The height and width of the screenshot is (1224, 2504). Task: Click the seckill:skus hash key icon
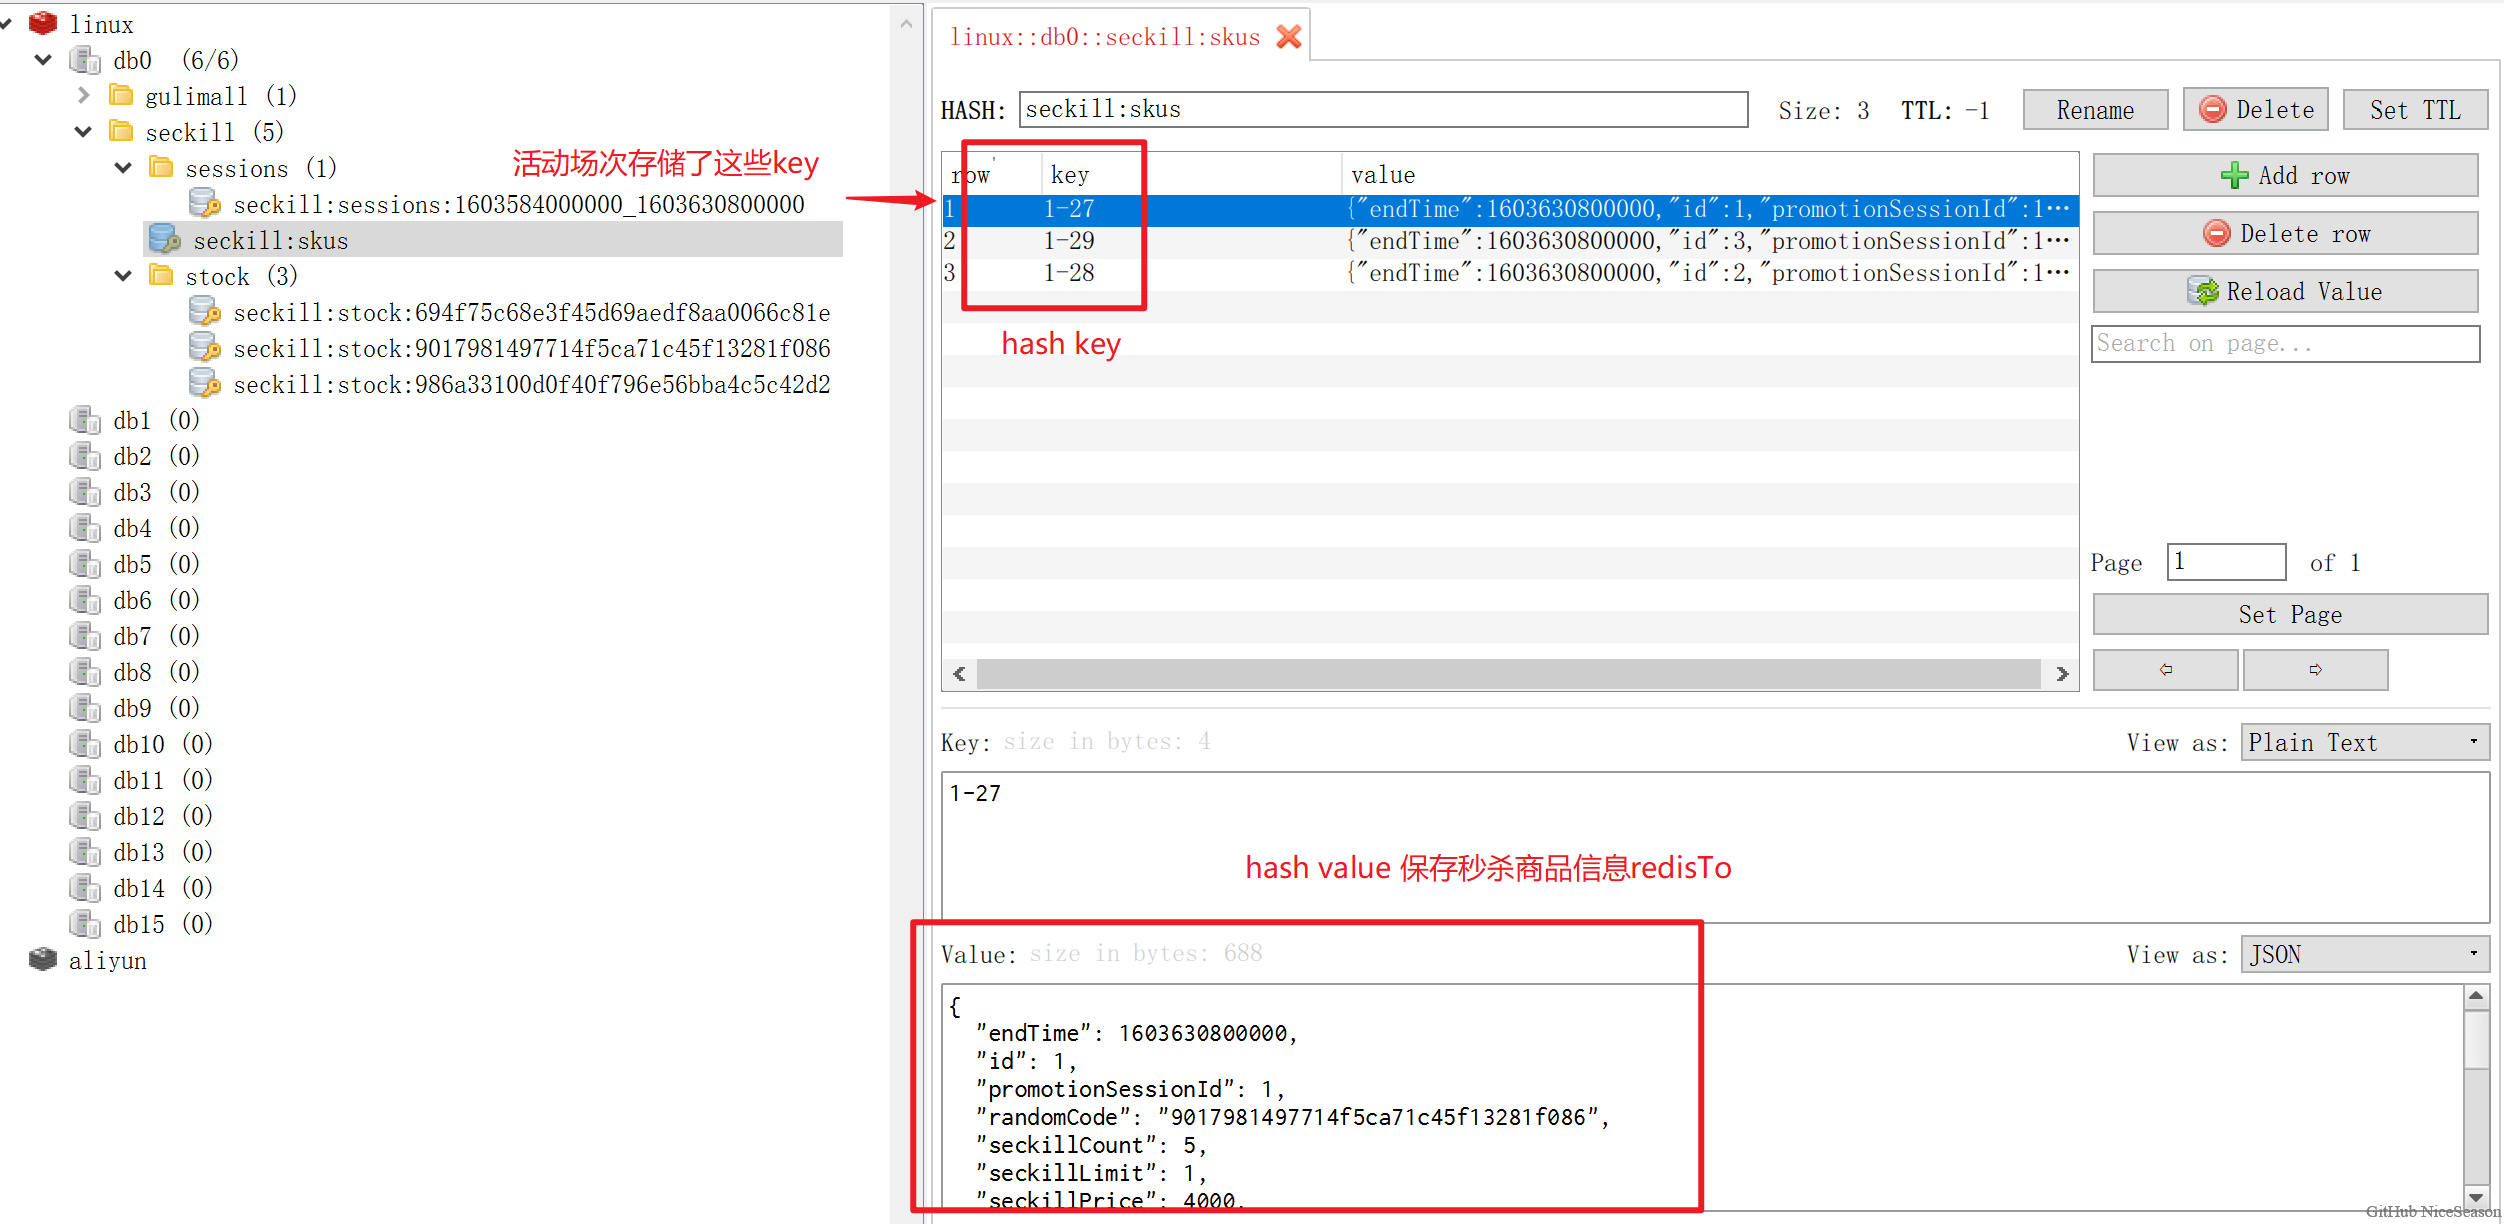point(164,240)
